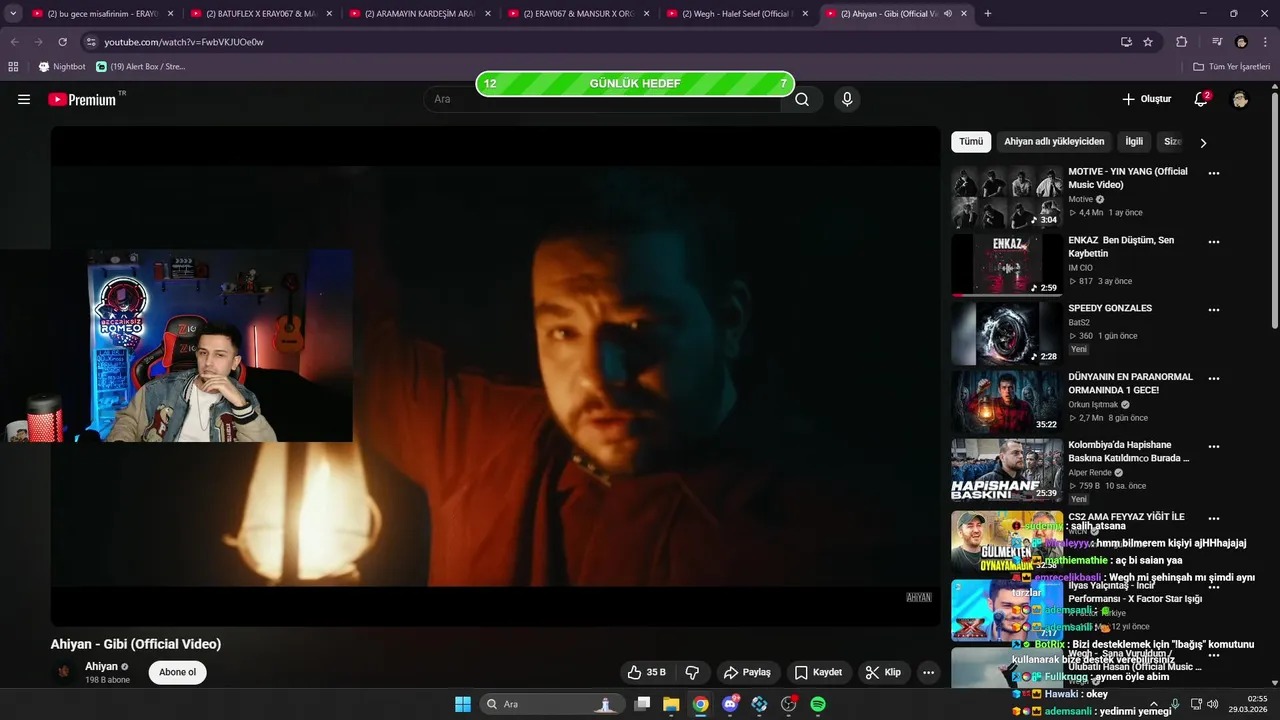Select the Tümü filter chip

coord(971,142)
